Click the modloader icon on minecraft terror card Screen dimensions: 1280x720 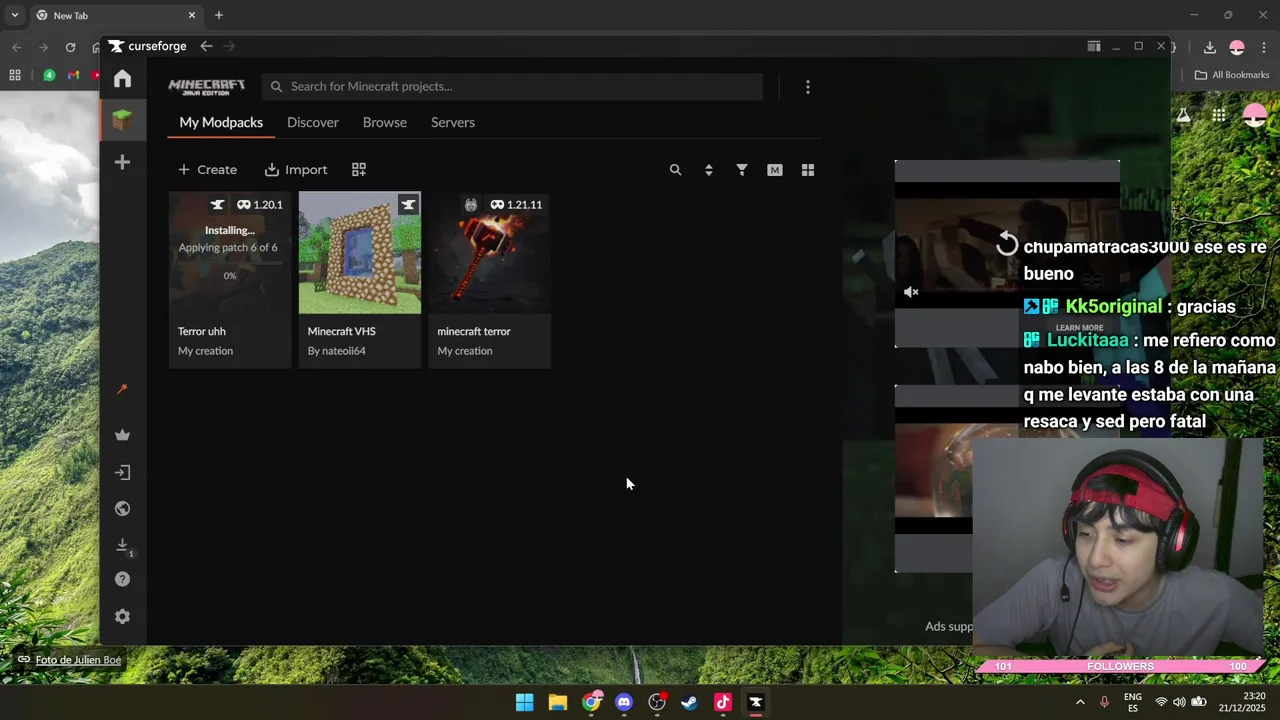[471, 205]
